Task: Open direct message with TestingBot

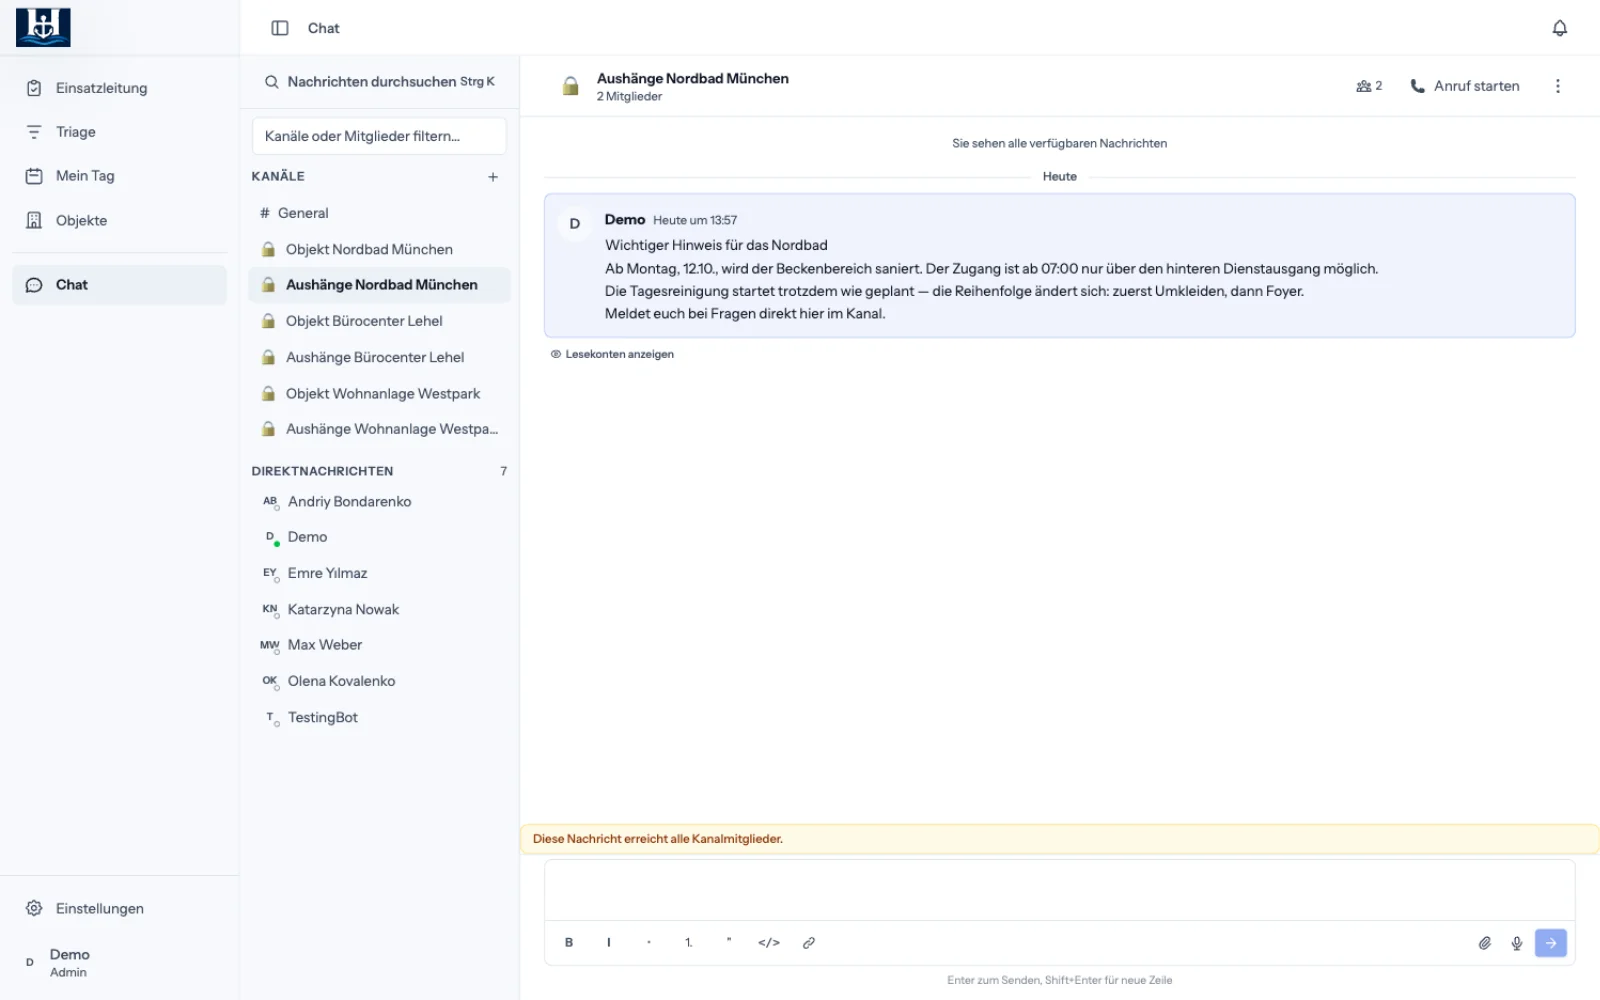Action: click(380, 717)
